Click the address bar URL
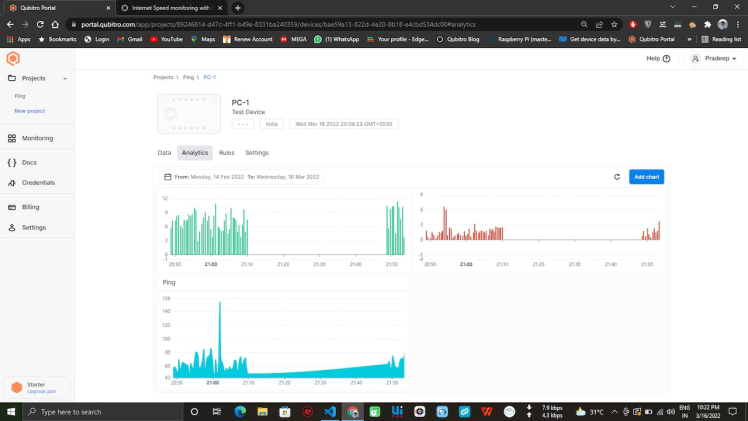 coord(278,24)
